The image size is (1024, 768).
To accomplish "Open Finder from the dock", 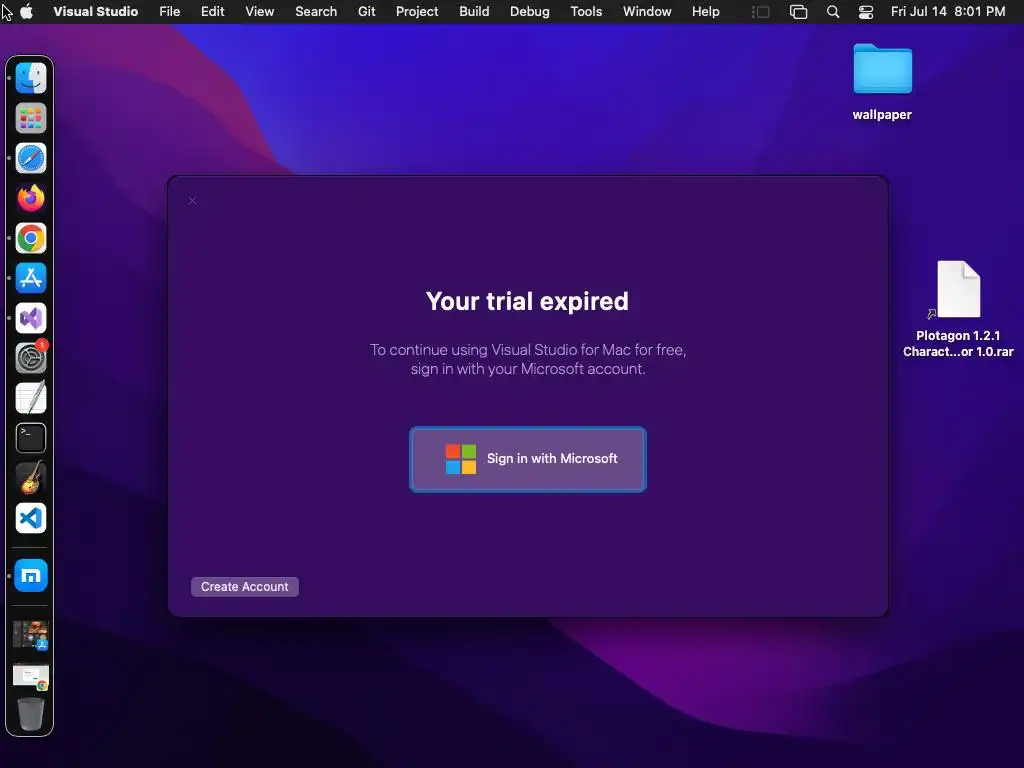I will (31, 78).
